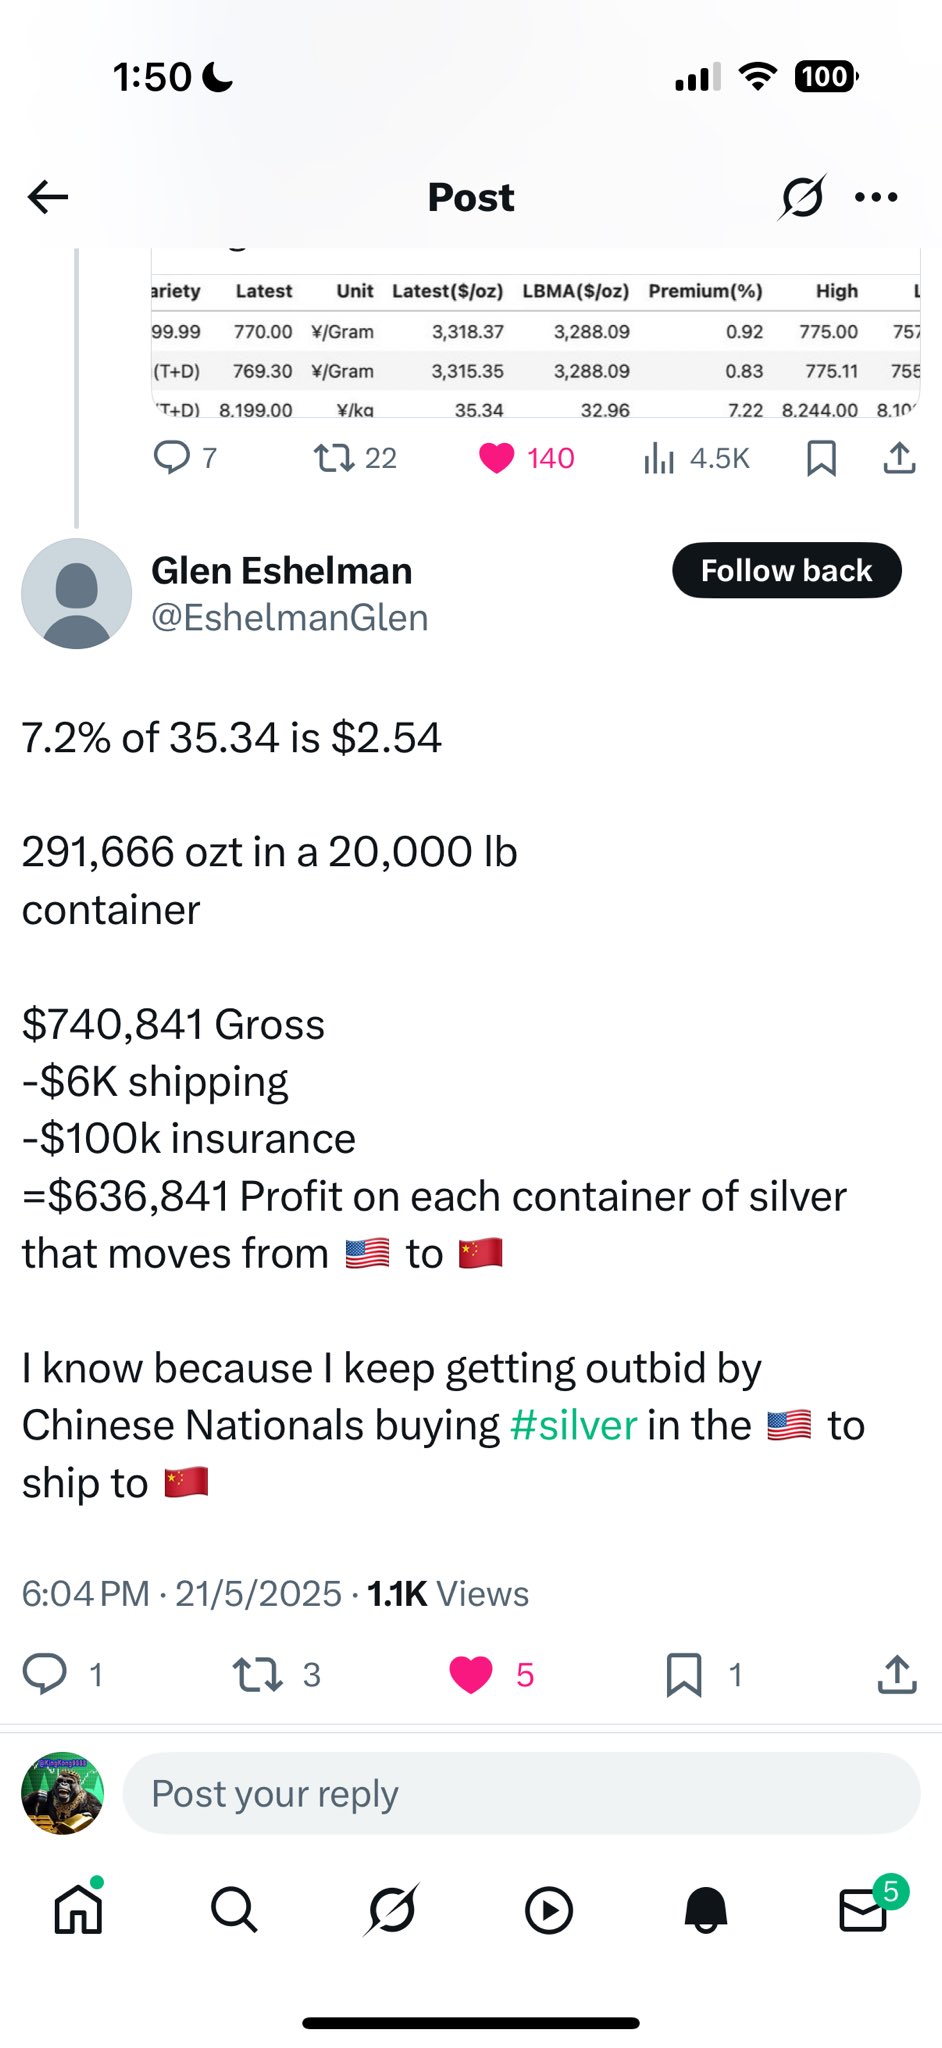Open Glen Eshelman's profile avatar
942x2048 pixels.
click(x=76, y=594)
